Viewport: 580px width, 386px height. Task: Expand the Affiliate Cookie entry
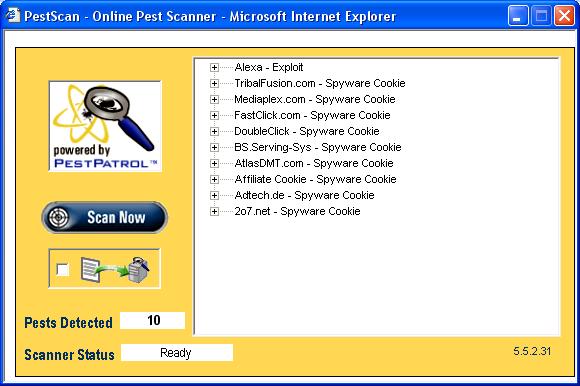pos(214,179)
